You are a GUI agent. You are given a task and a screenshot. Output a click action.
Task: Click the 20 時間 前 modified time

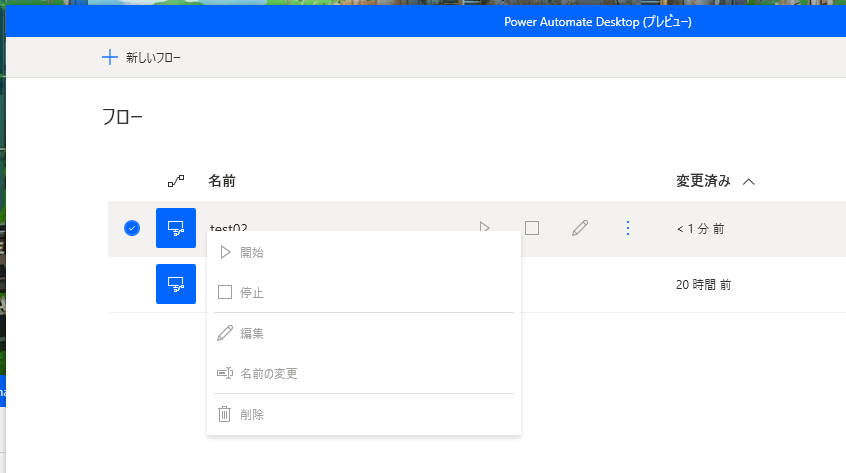(x=704, y=285)
